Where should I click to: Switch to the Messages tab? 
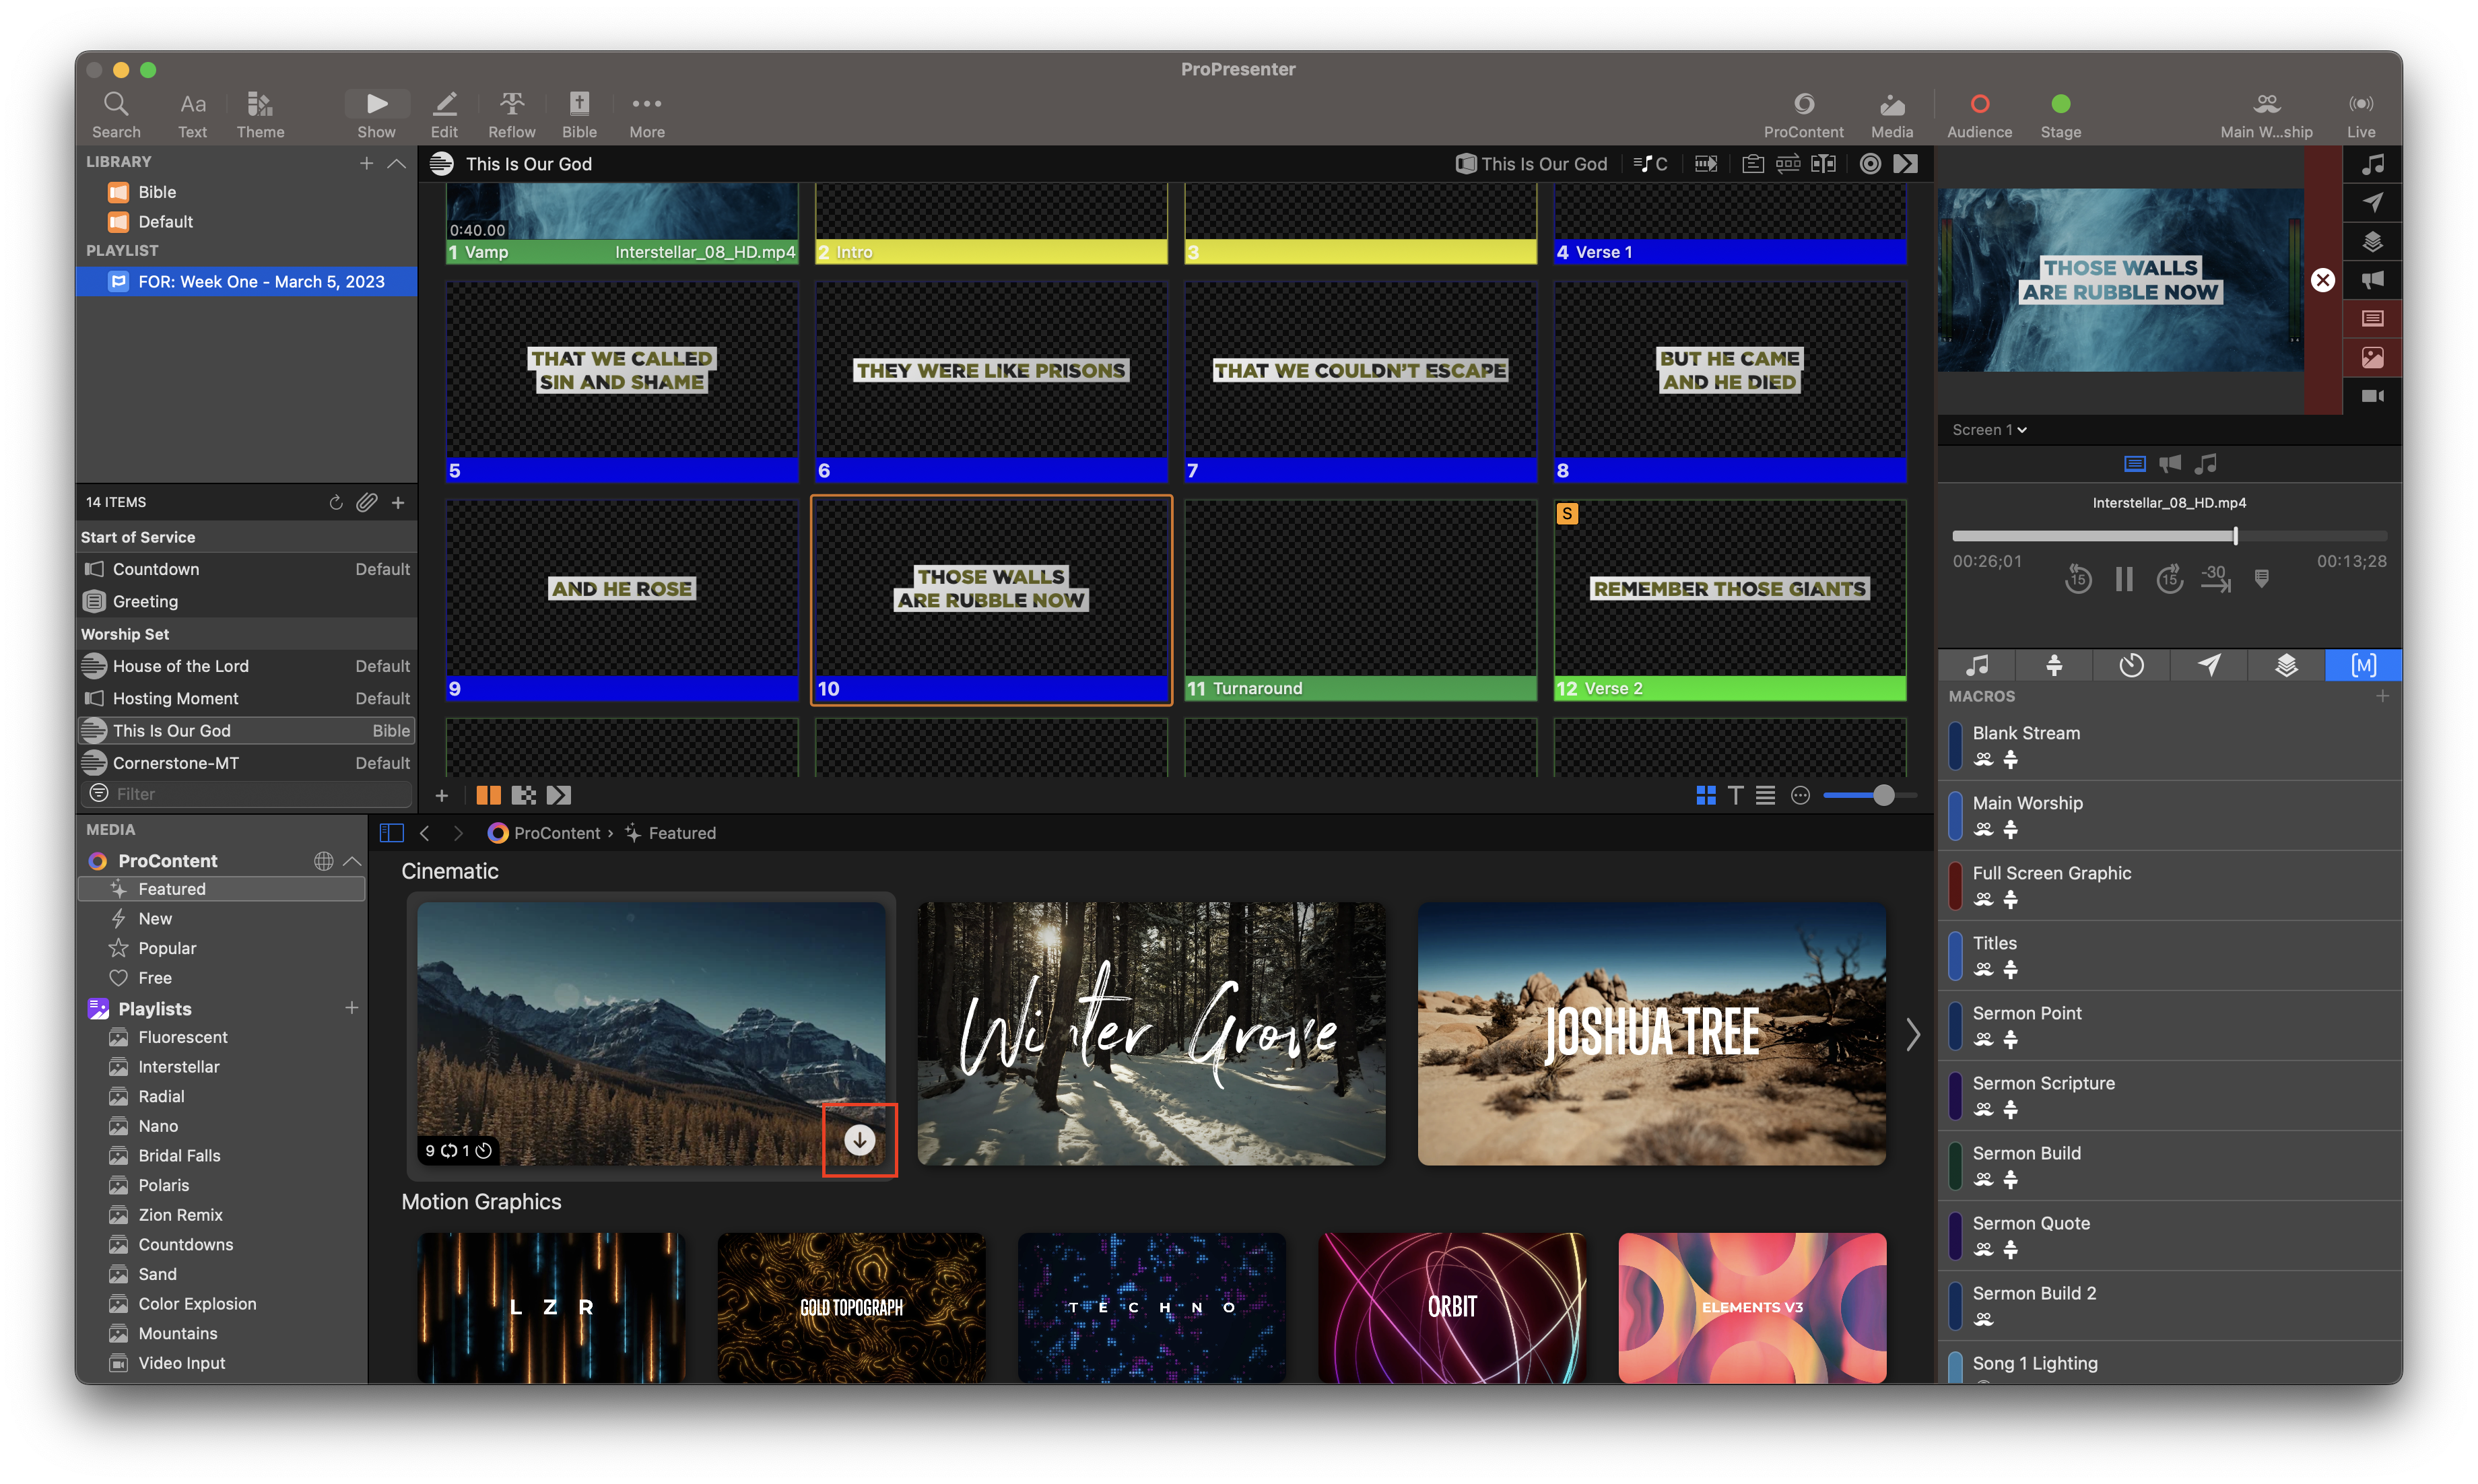coord(2208,666)
